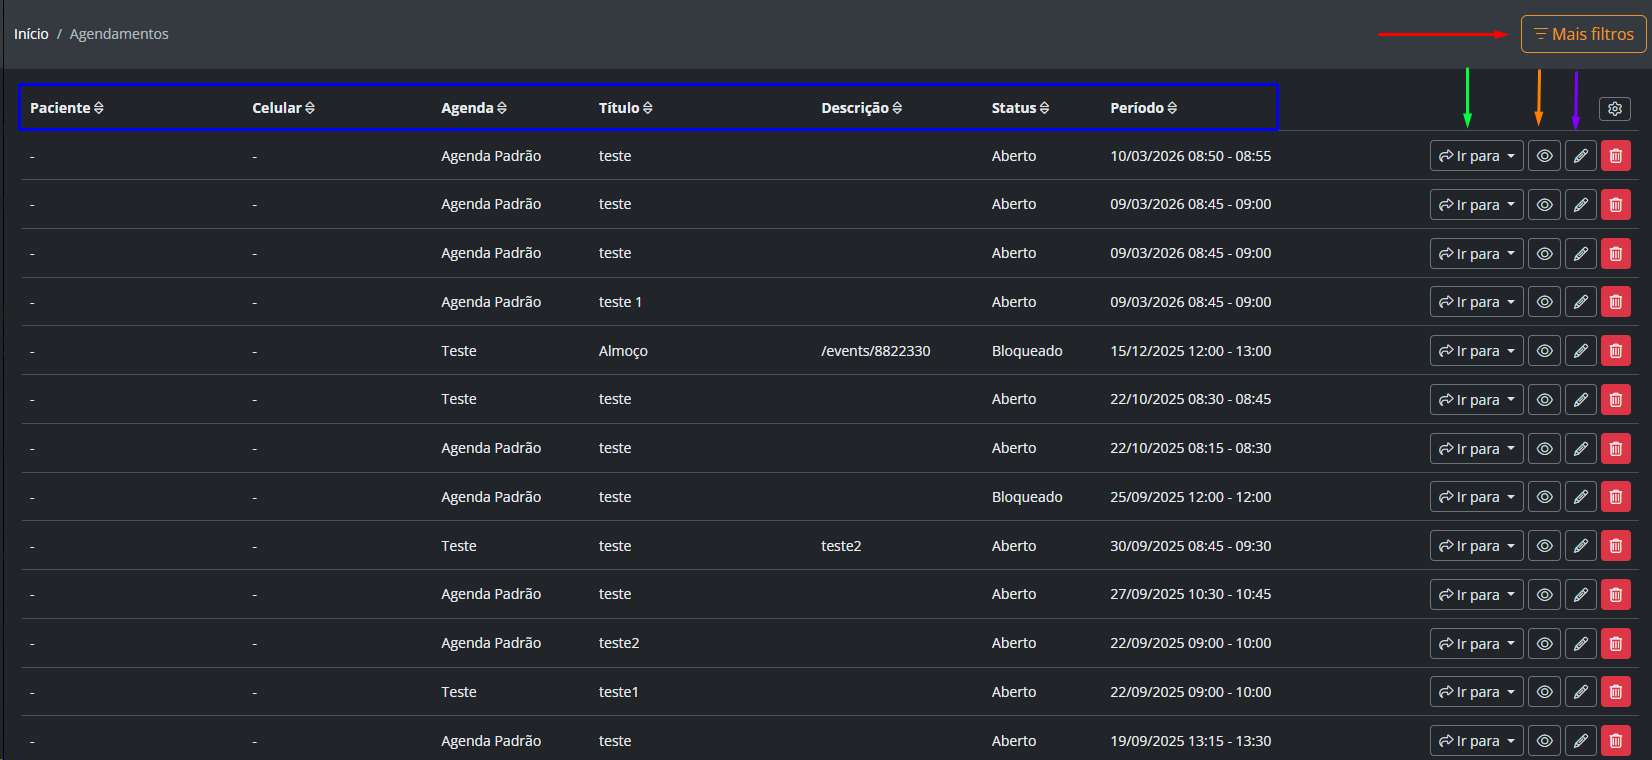The image size is (1652, 760).
Task: Select the Almoço title cell
Action: tap(623, 351)
